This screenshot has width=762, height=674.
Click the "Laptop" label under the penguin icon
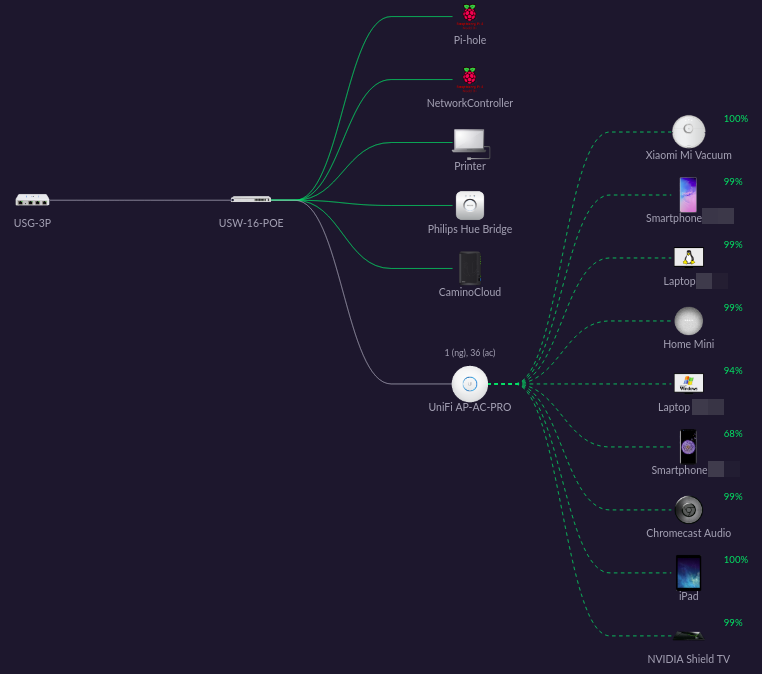pos(679,281)
